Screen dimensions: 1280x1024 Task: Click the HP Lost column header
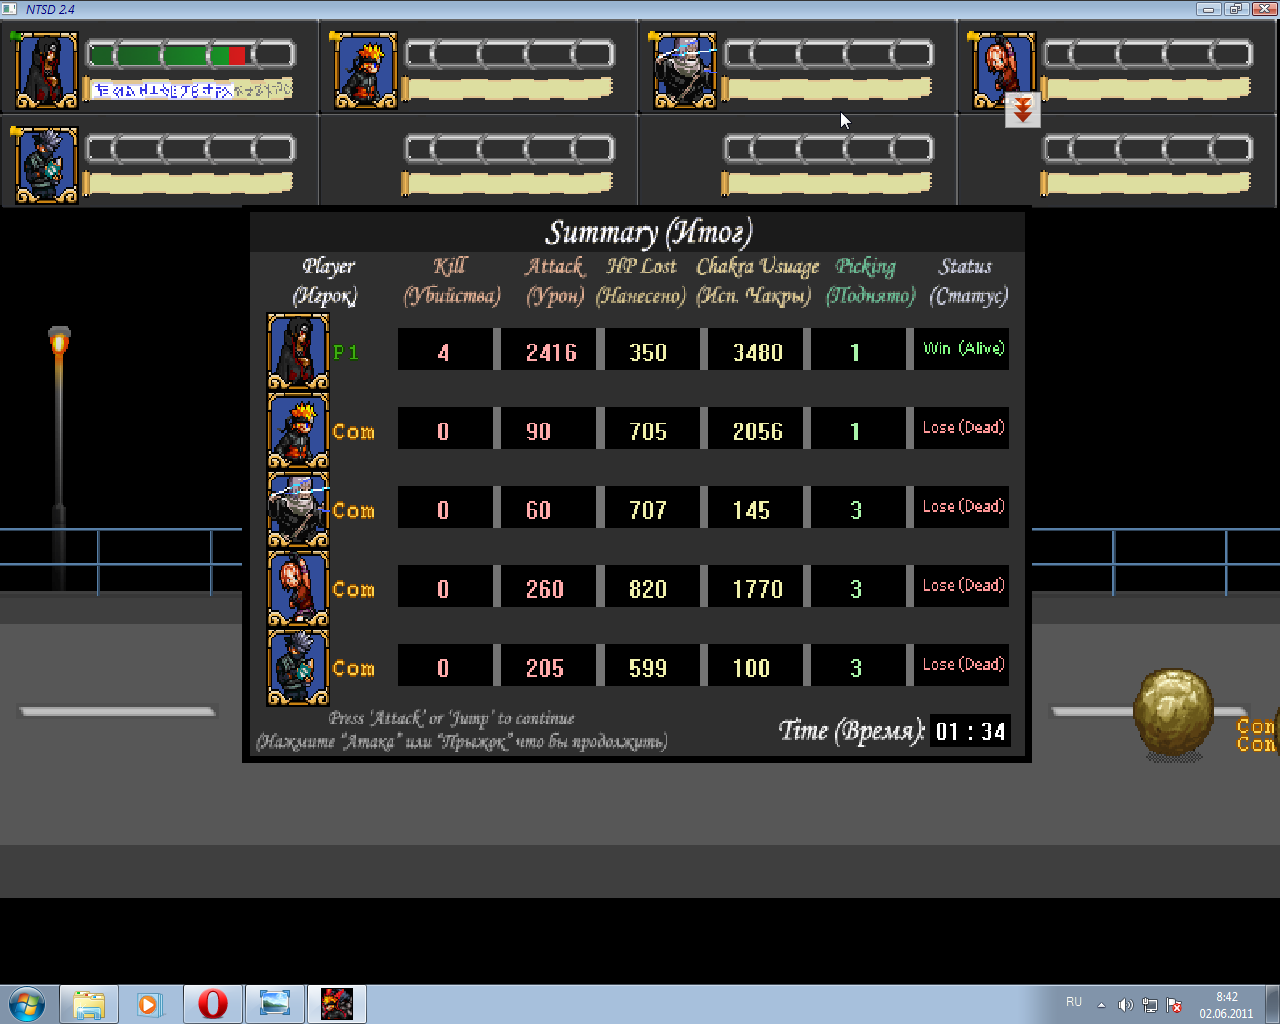coord(641,280)
